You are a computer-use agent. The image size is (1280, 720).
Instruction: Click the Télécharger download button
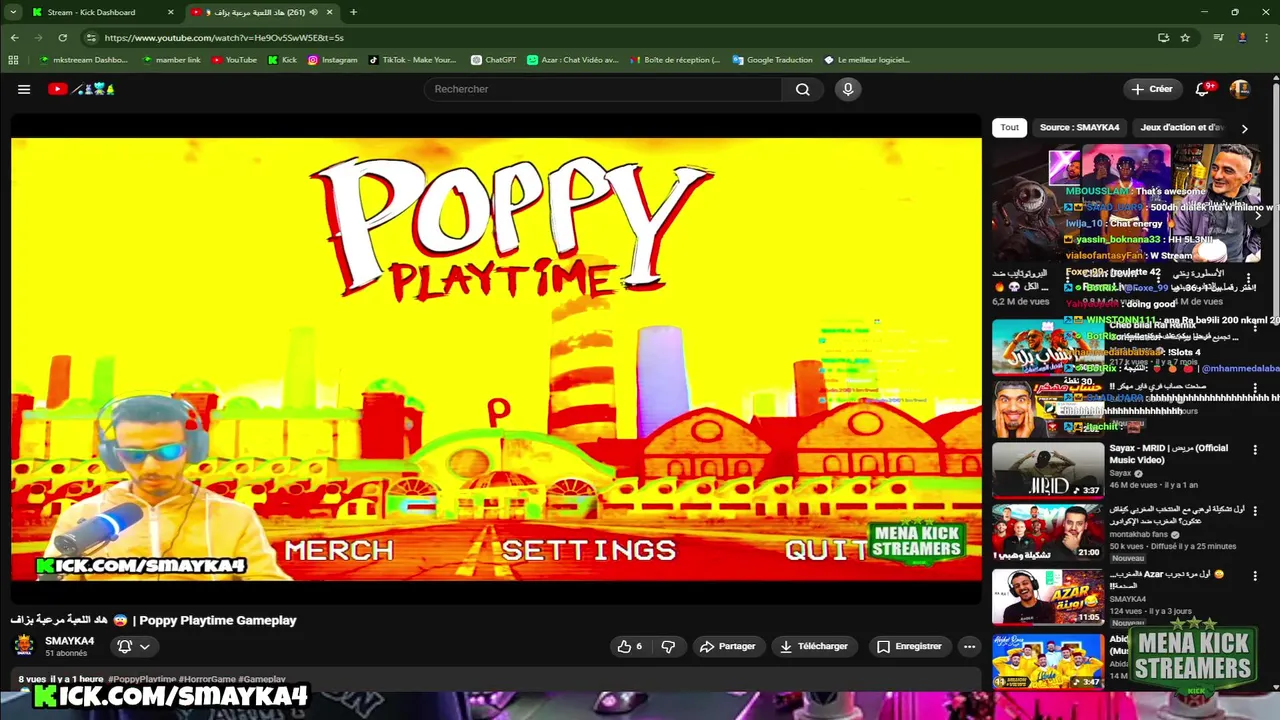[813, 646]
